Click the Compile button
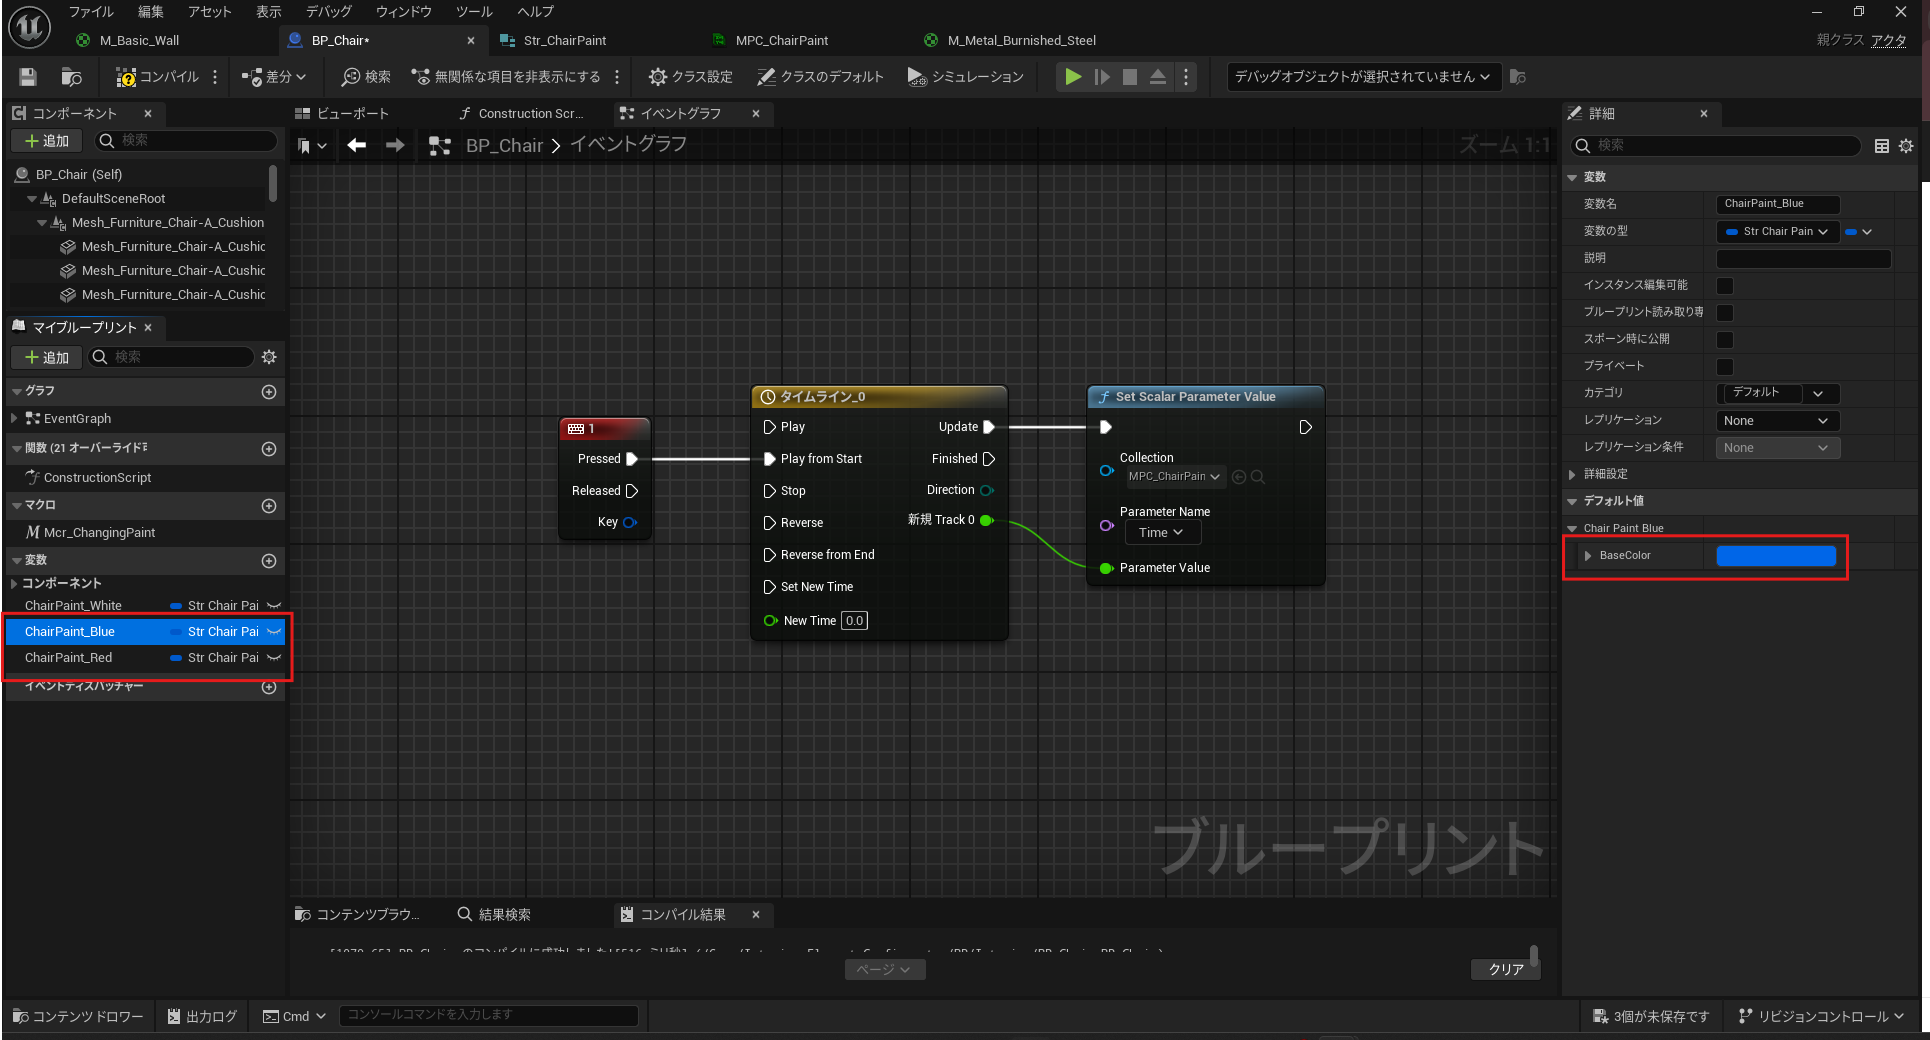The image size is (1930, 1040). [157, 77]
